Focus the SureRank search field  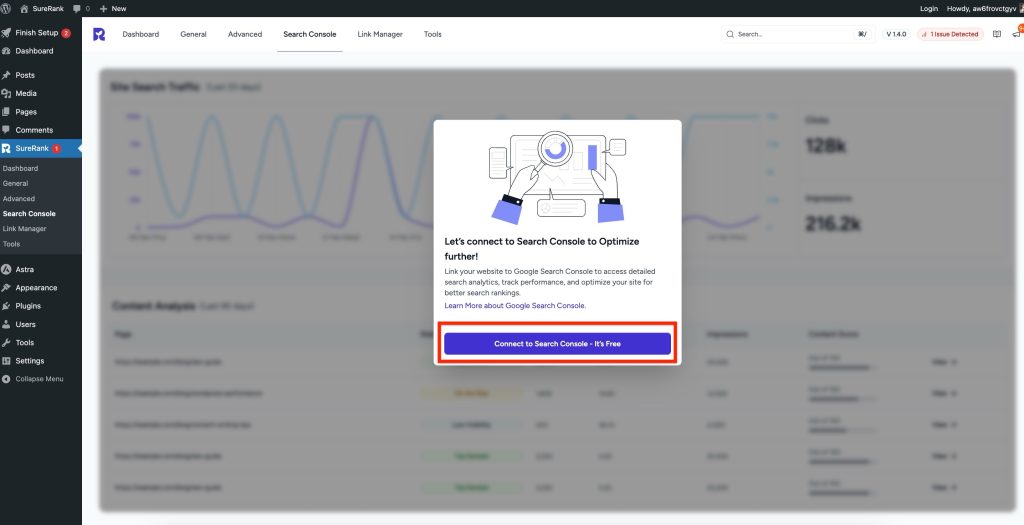(x=797, y=34)
